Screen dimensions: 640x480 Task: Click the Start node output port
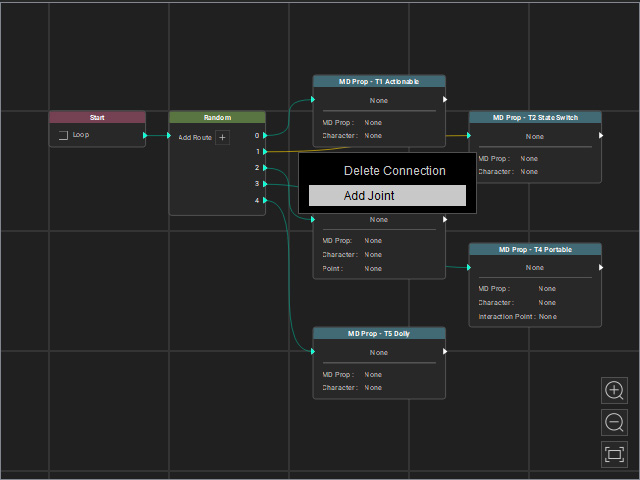pos(145,135)
